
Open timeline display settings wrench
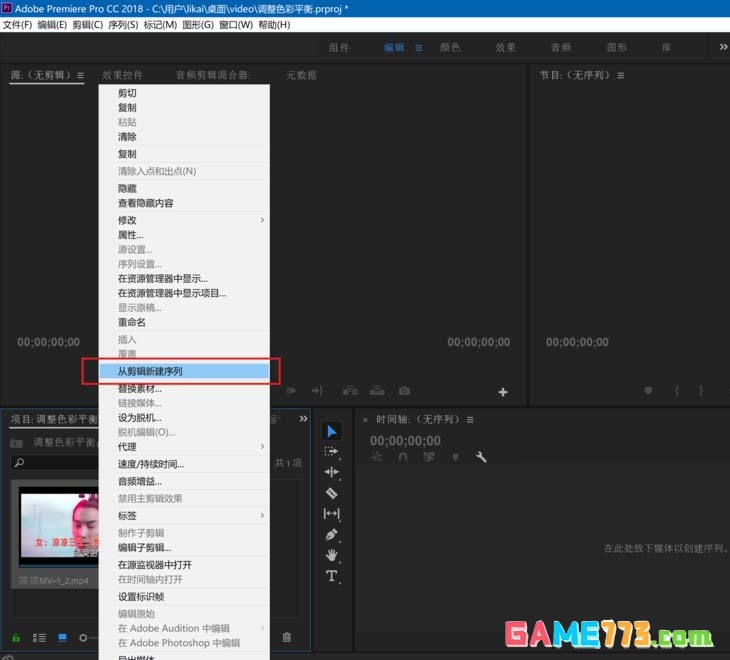pyautogui.click(x=481, y=457)
